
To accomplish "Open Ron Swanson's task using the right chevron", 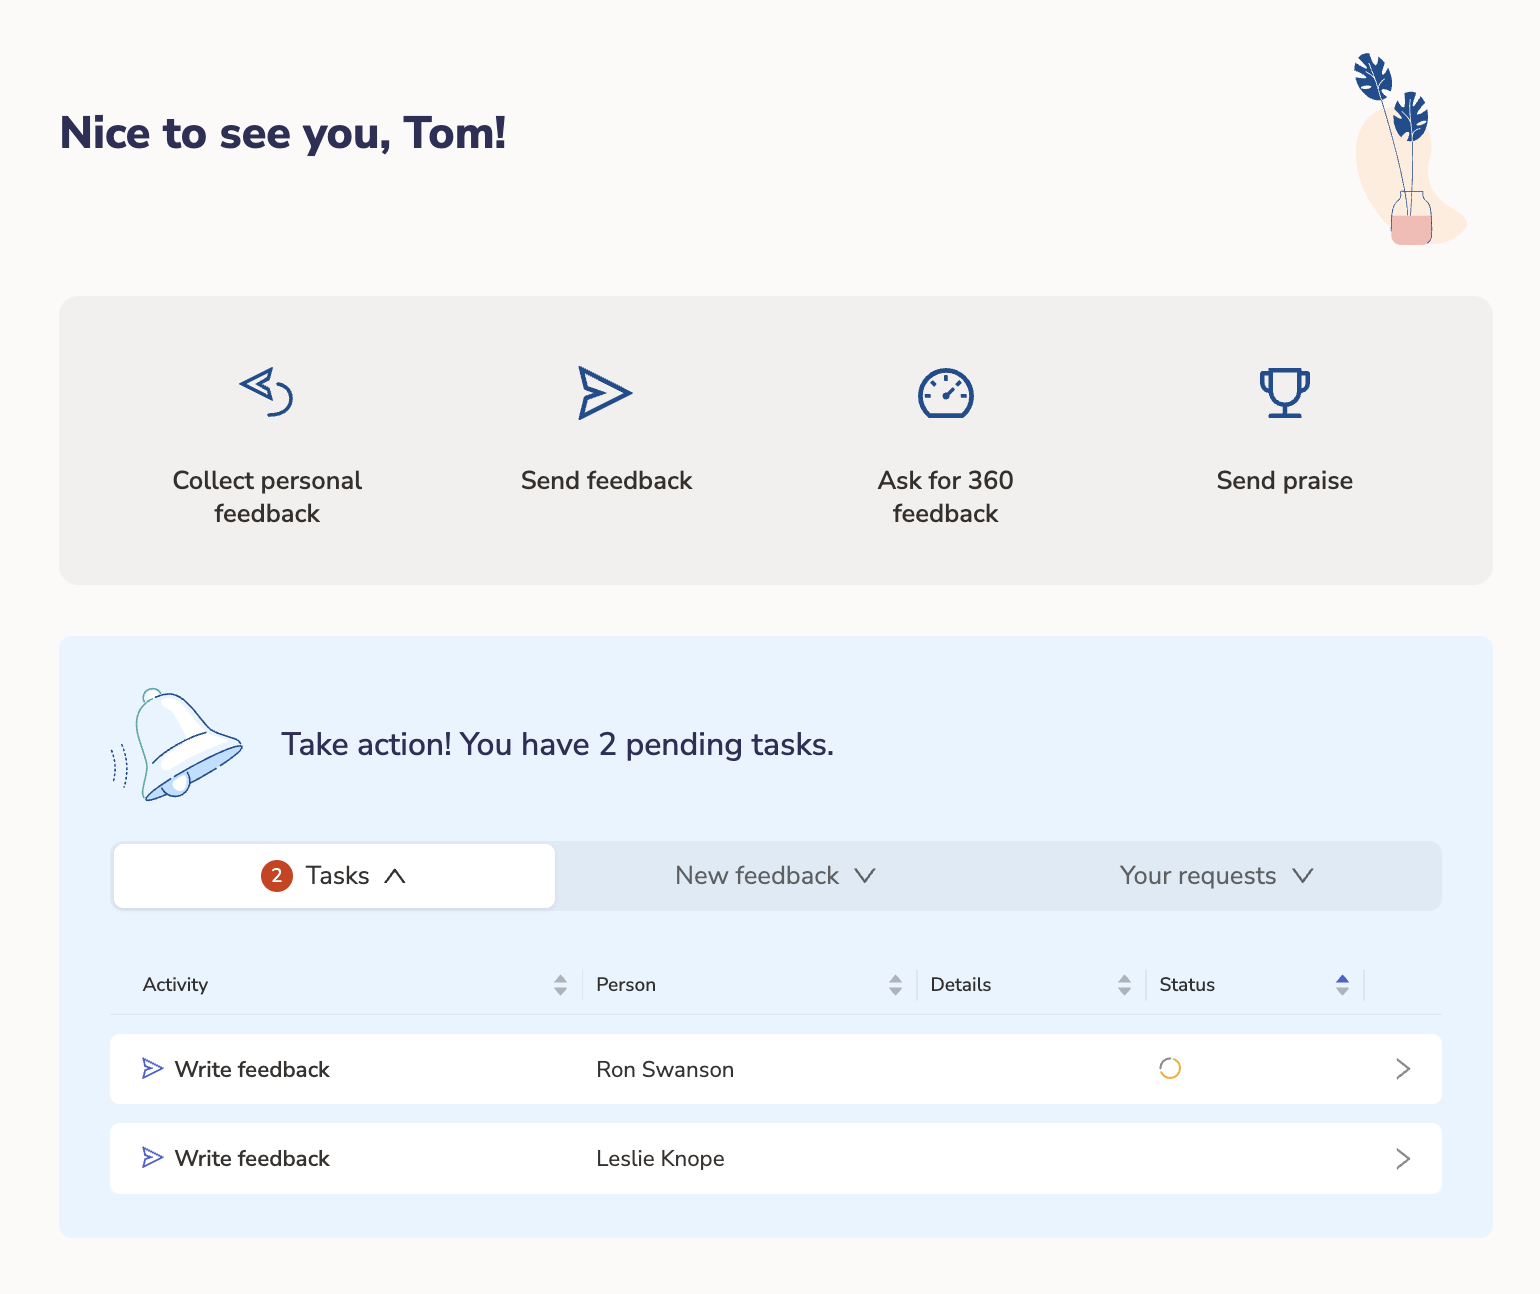I will click(1403, 1069).
